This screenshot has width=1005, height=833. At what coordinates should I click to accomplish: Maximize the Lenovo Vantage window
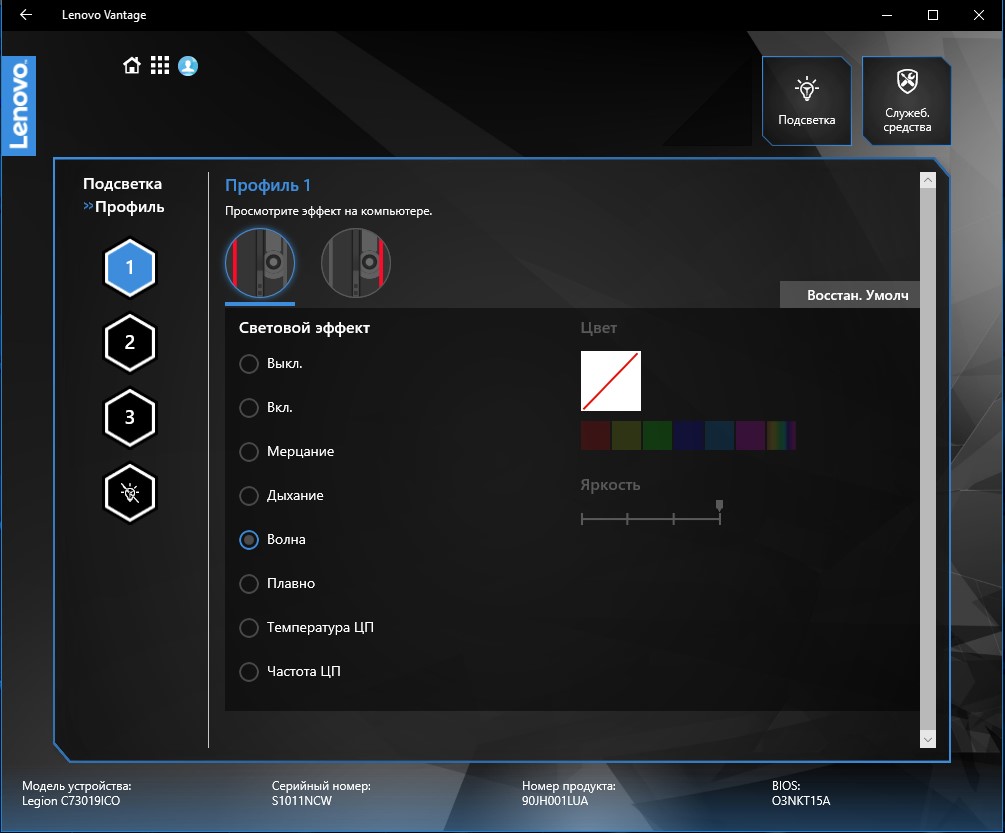[x=933, y=15]
